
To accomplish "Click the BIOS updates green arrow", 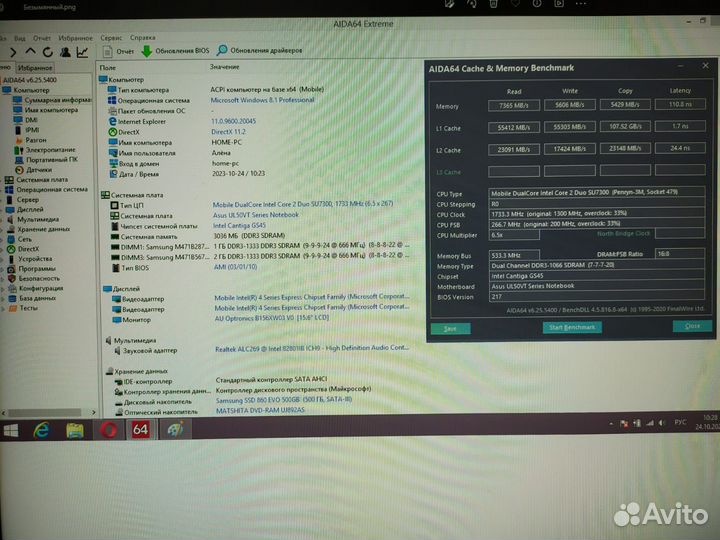I will click(147, 50).
